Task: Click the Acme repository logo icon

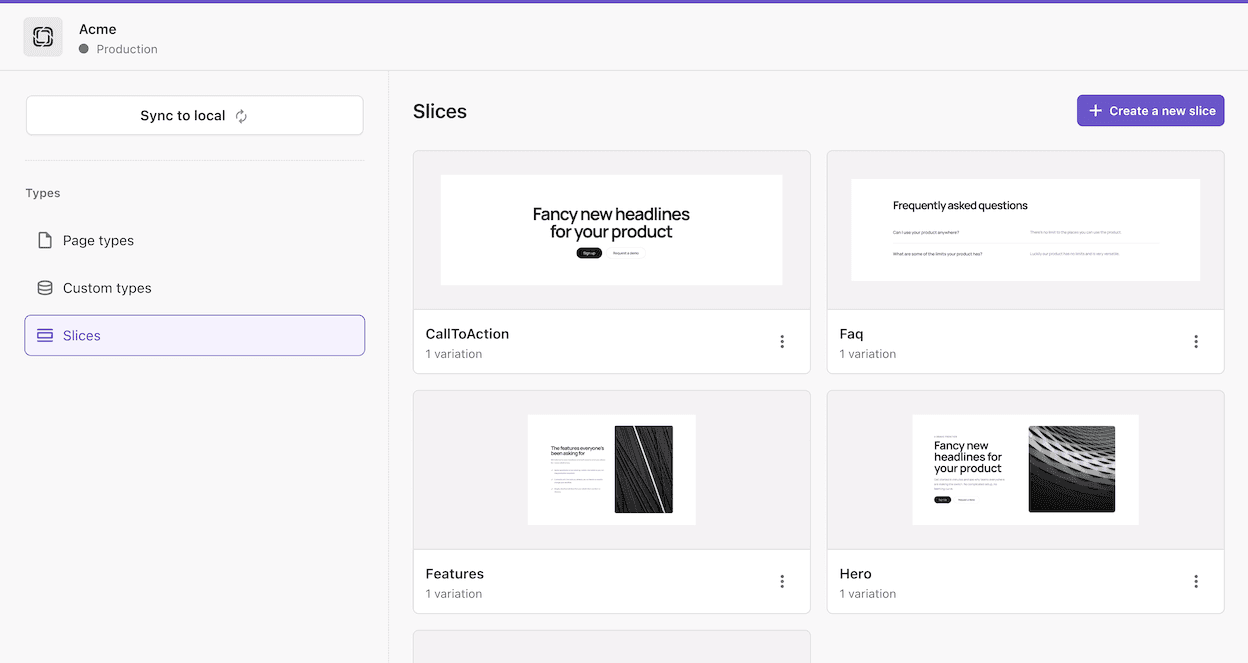Action: tap(43, 37)
